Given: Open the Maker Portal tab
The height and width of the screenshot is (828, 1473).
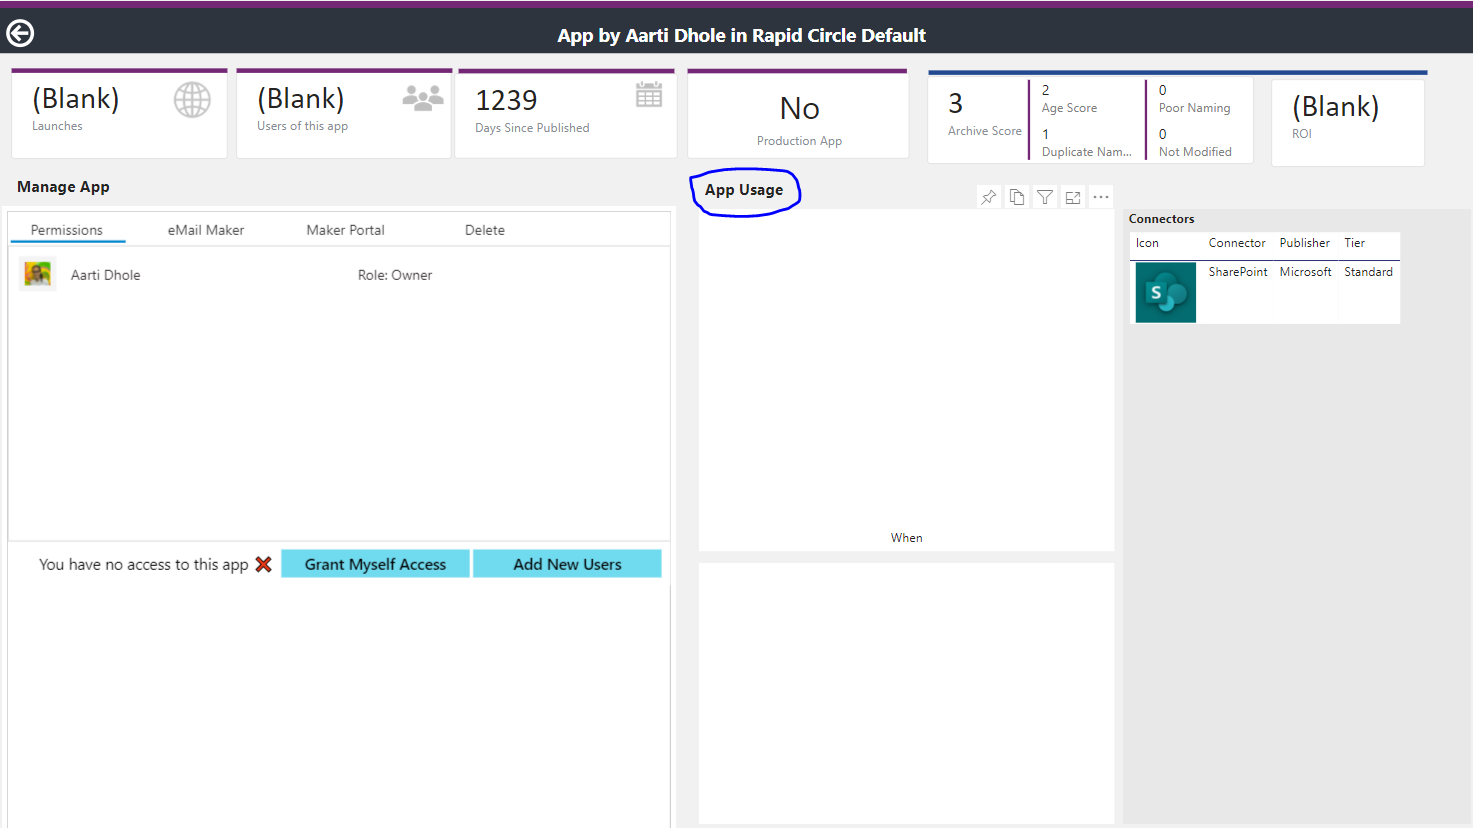Looking at the screenshot, I should (345, 229).
